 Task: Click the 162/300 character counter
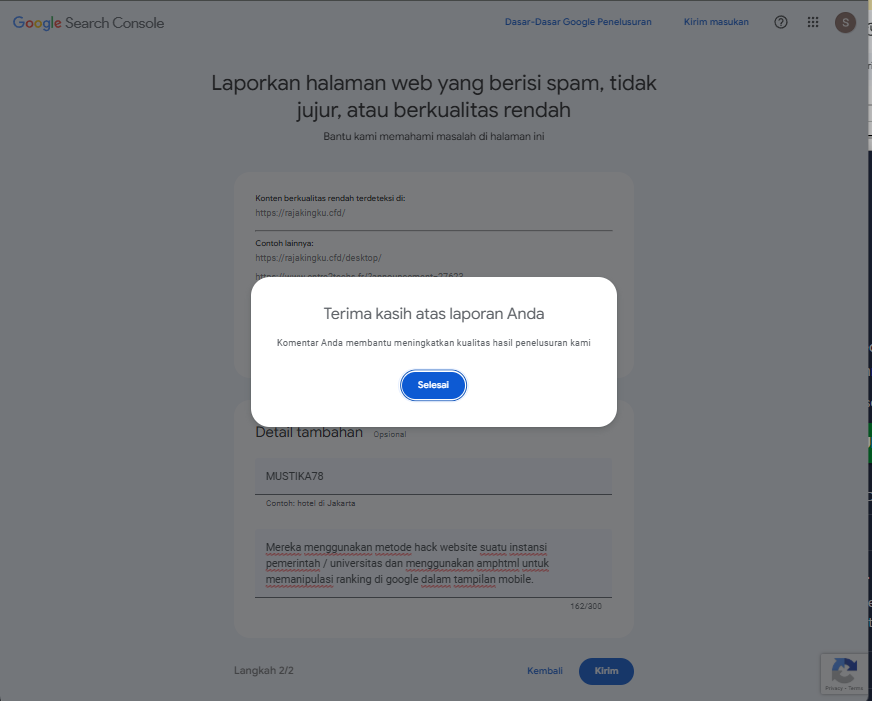coord(586,606)
